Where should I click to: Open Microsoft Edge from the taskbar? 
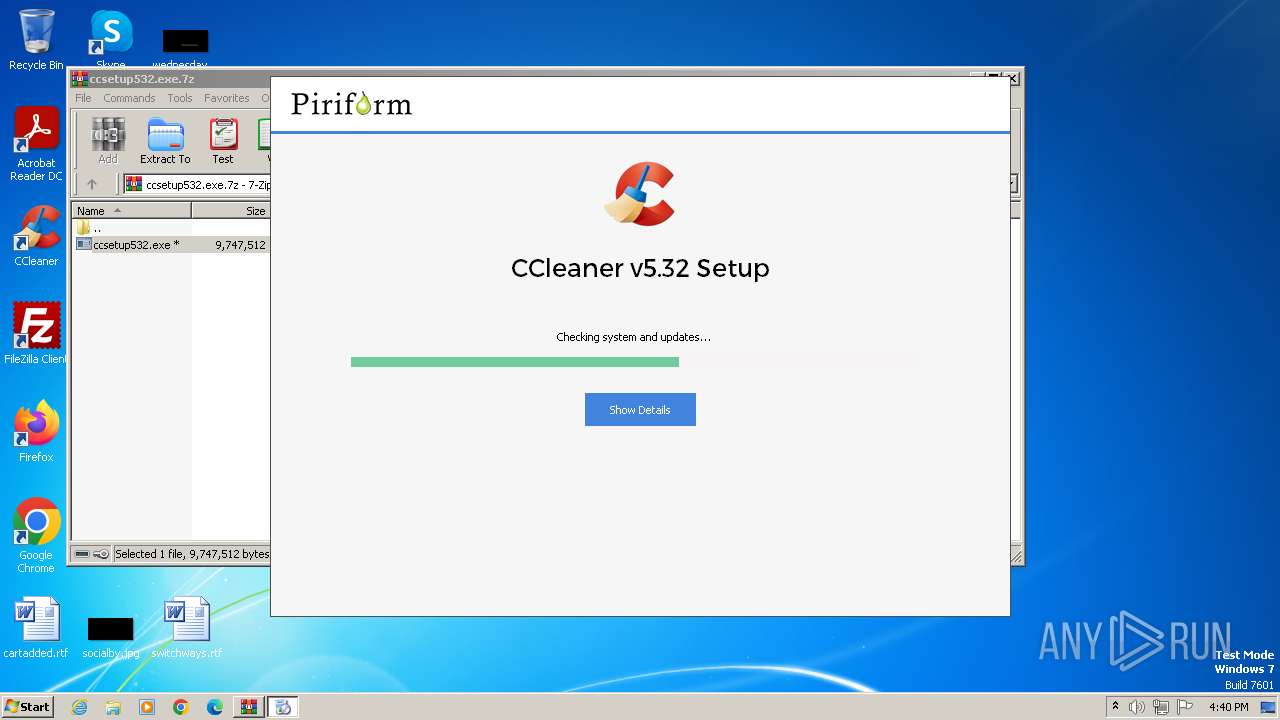point(215,707)
